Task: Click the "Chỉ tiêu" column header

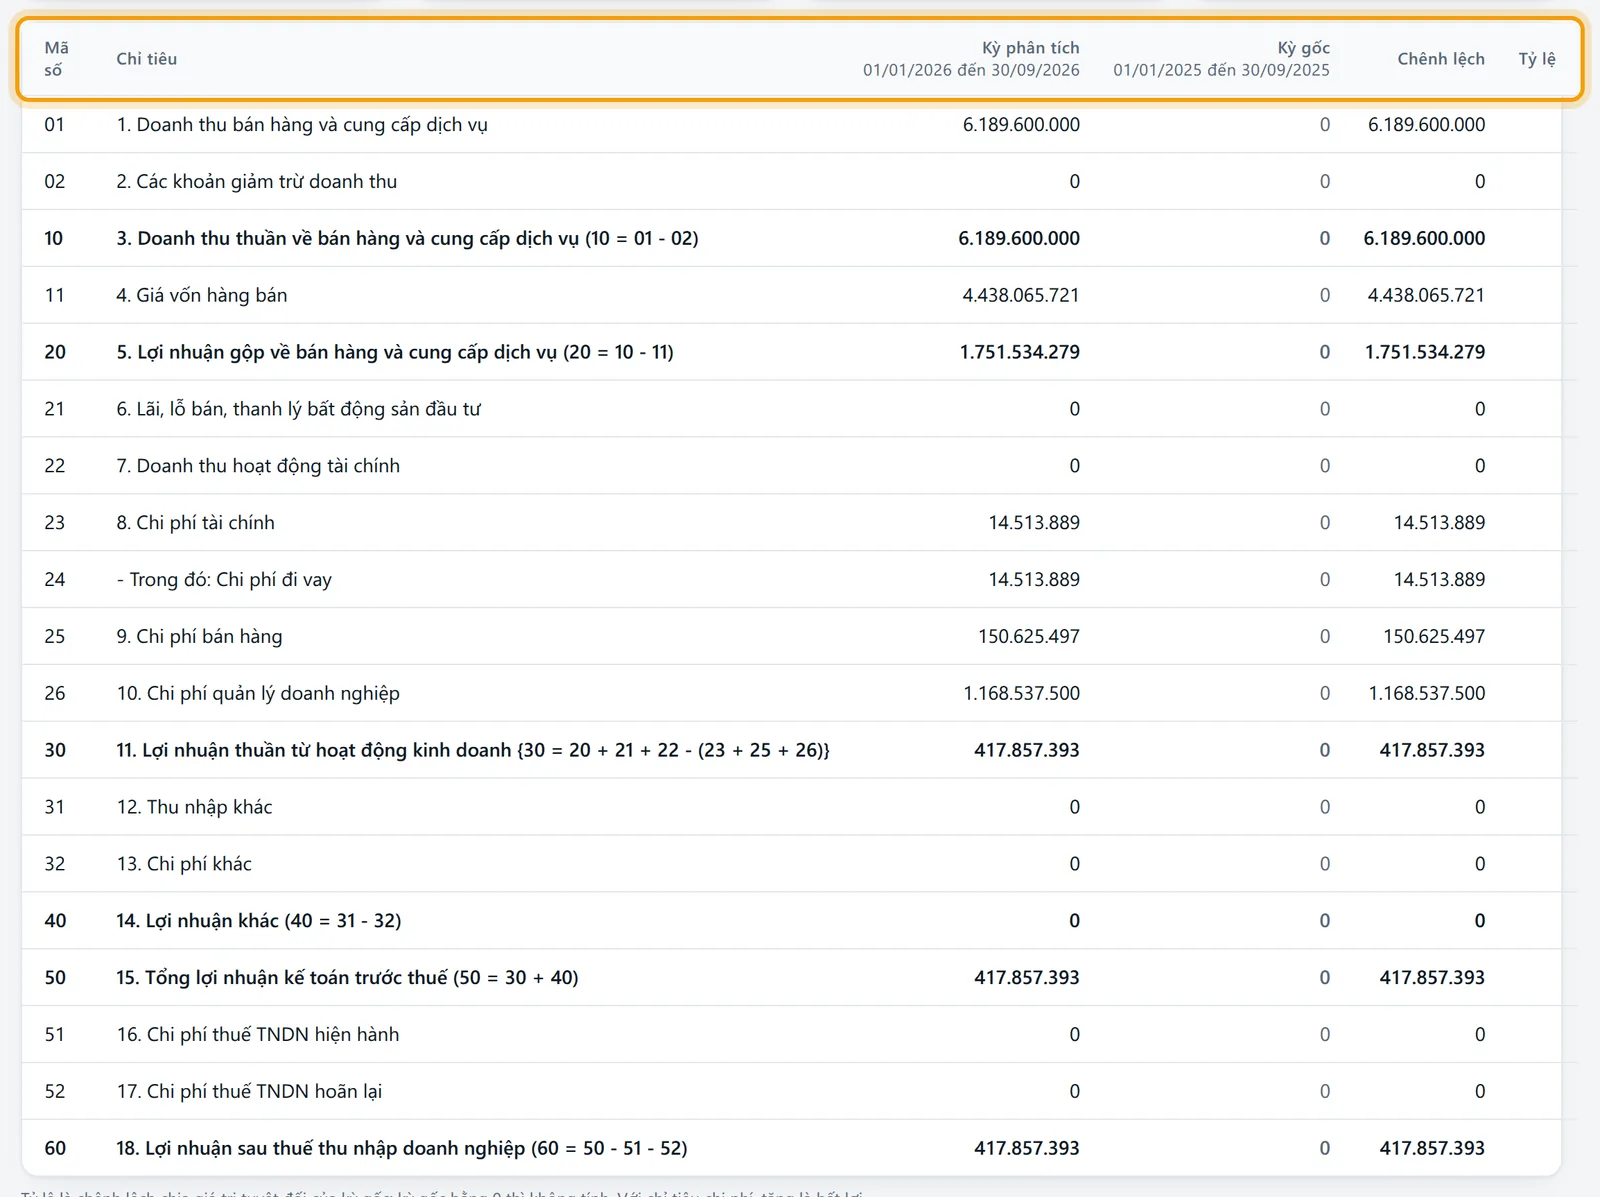Action: point(147,59)
